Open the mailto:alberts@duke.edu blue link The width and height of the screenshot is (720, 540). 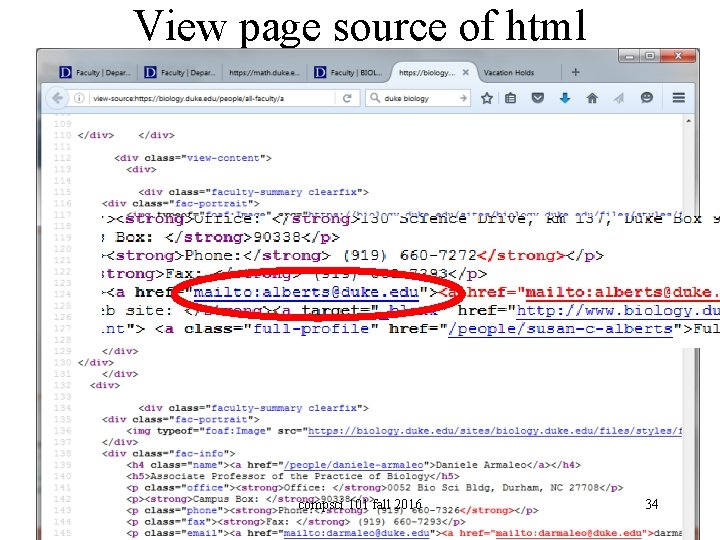pos(306,292)
